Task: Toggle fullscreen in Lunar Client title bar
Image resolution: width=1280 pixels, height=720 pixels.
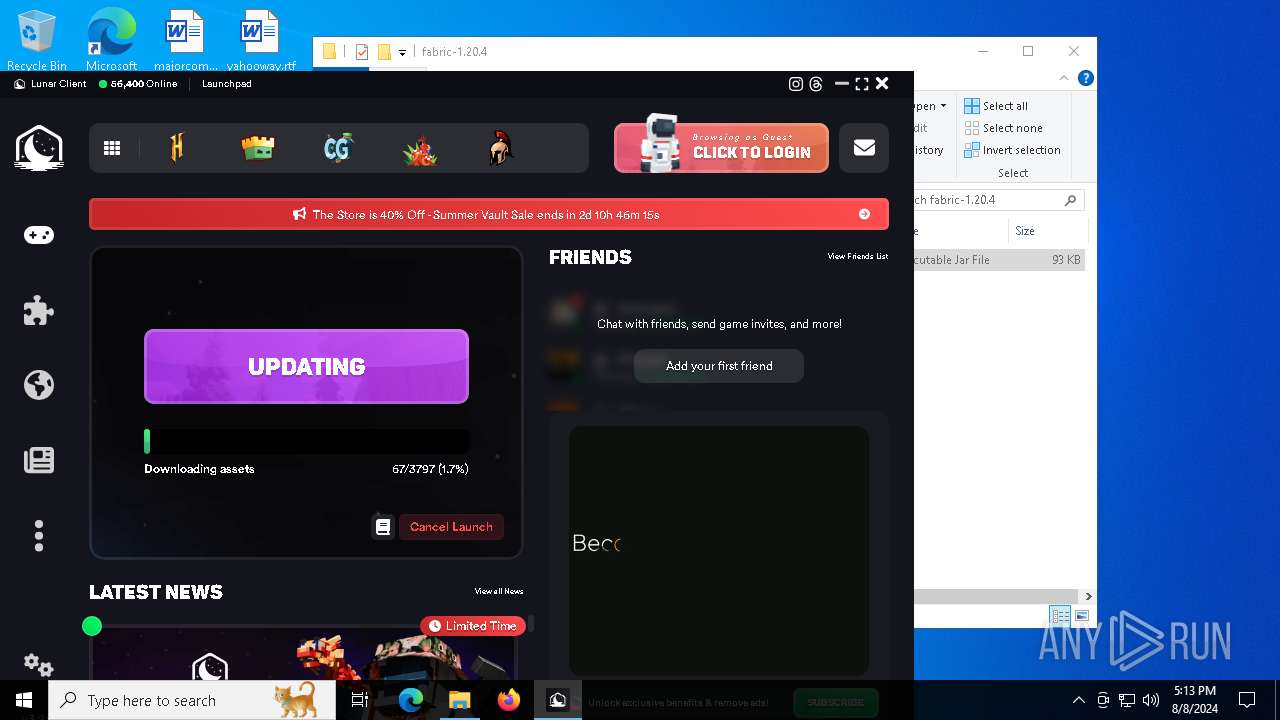Action: click(862, 84)
